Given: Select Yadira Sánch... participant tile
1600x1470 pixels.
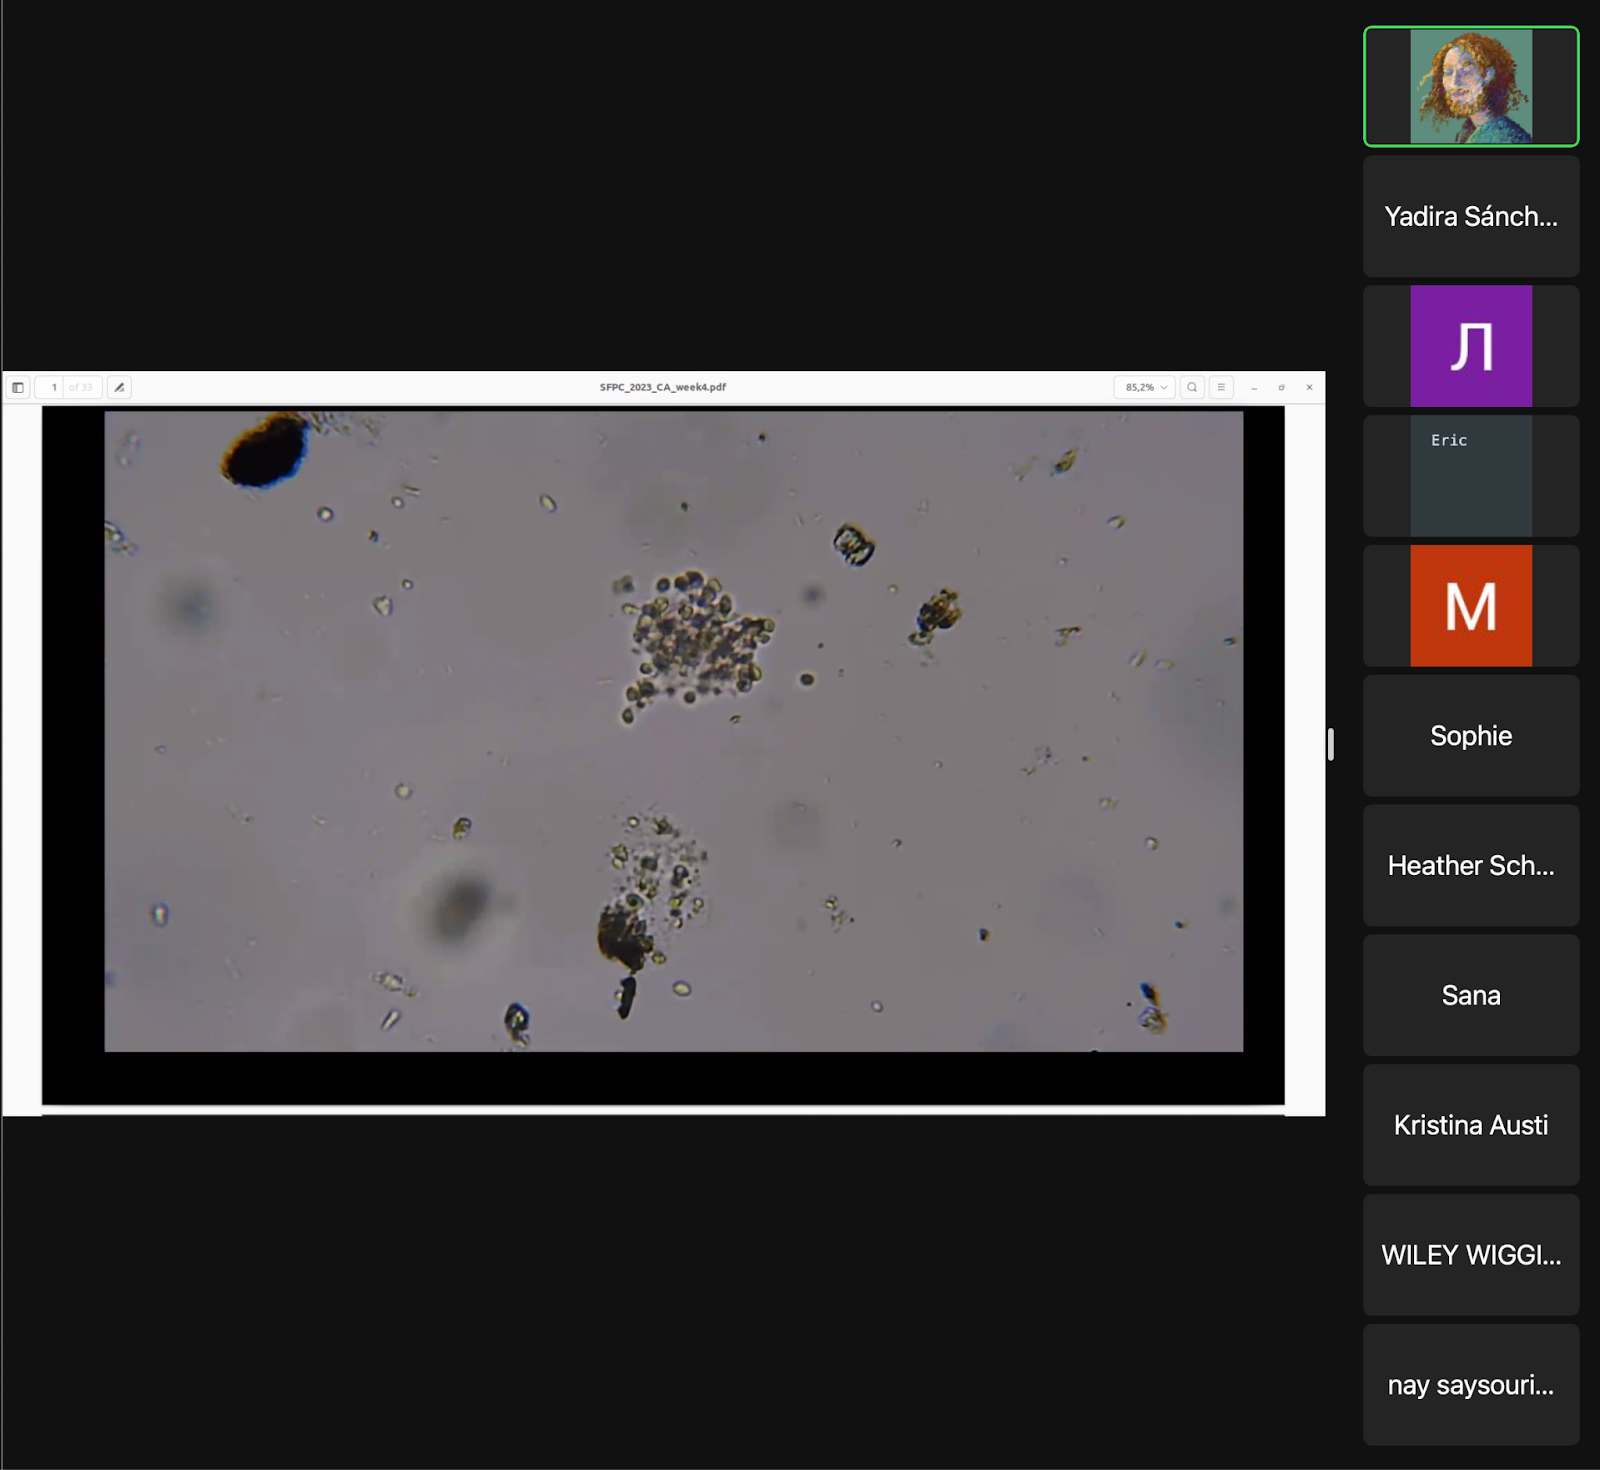Looking at the screenshot, I should click(1470, 216).
